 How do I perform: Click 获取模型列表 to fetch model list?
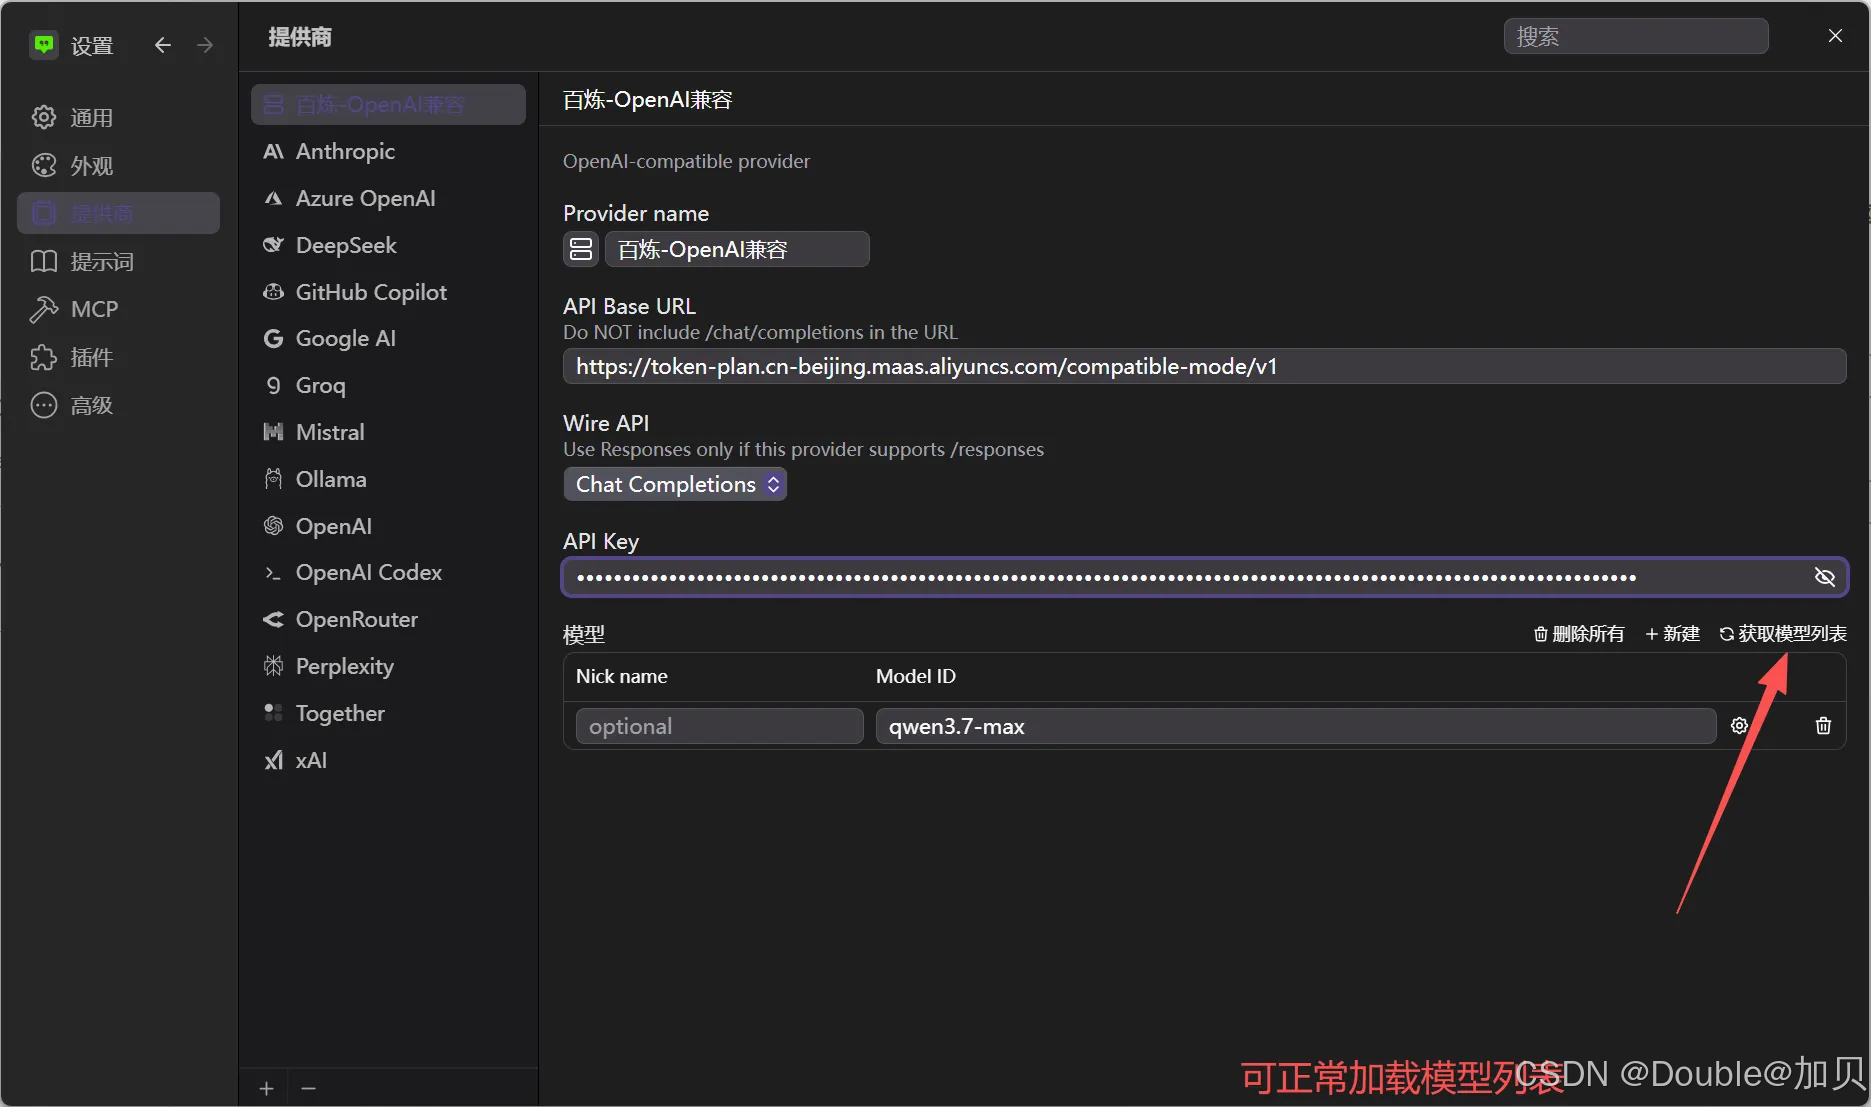[x=1783, y=634]
